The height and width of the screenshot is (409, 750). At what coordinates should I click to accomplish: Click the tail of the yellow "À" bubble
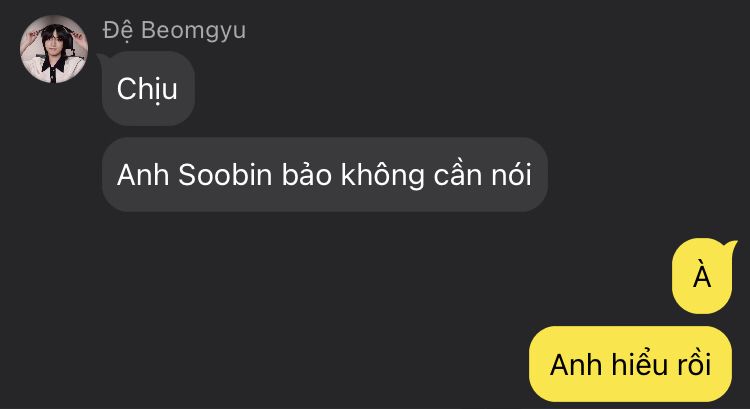[730, 247]
